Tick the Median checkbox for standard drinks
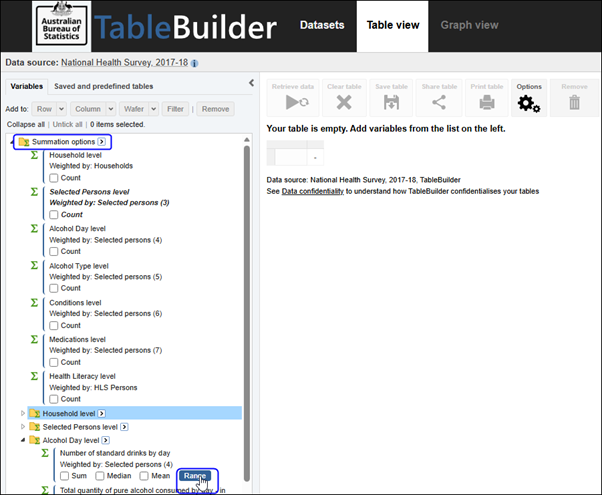The height and width of the screenshot is (495, 602). coord(100,476)
